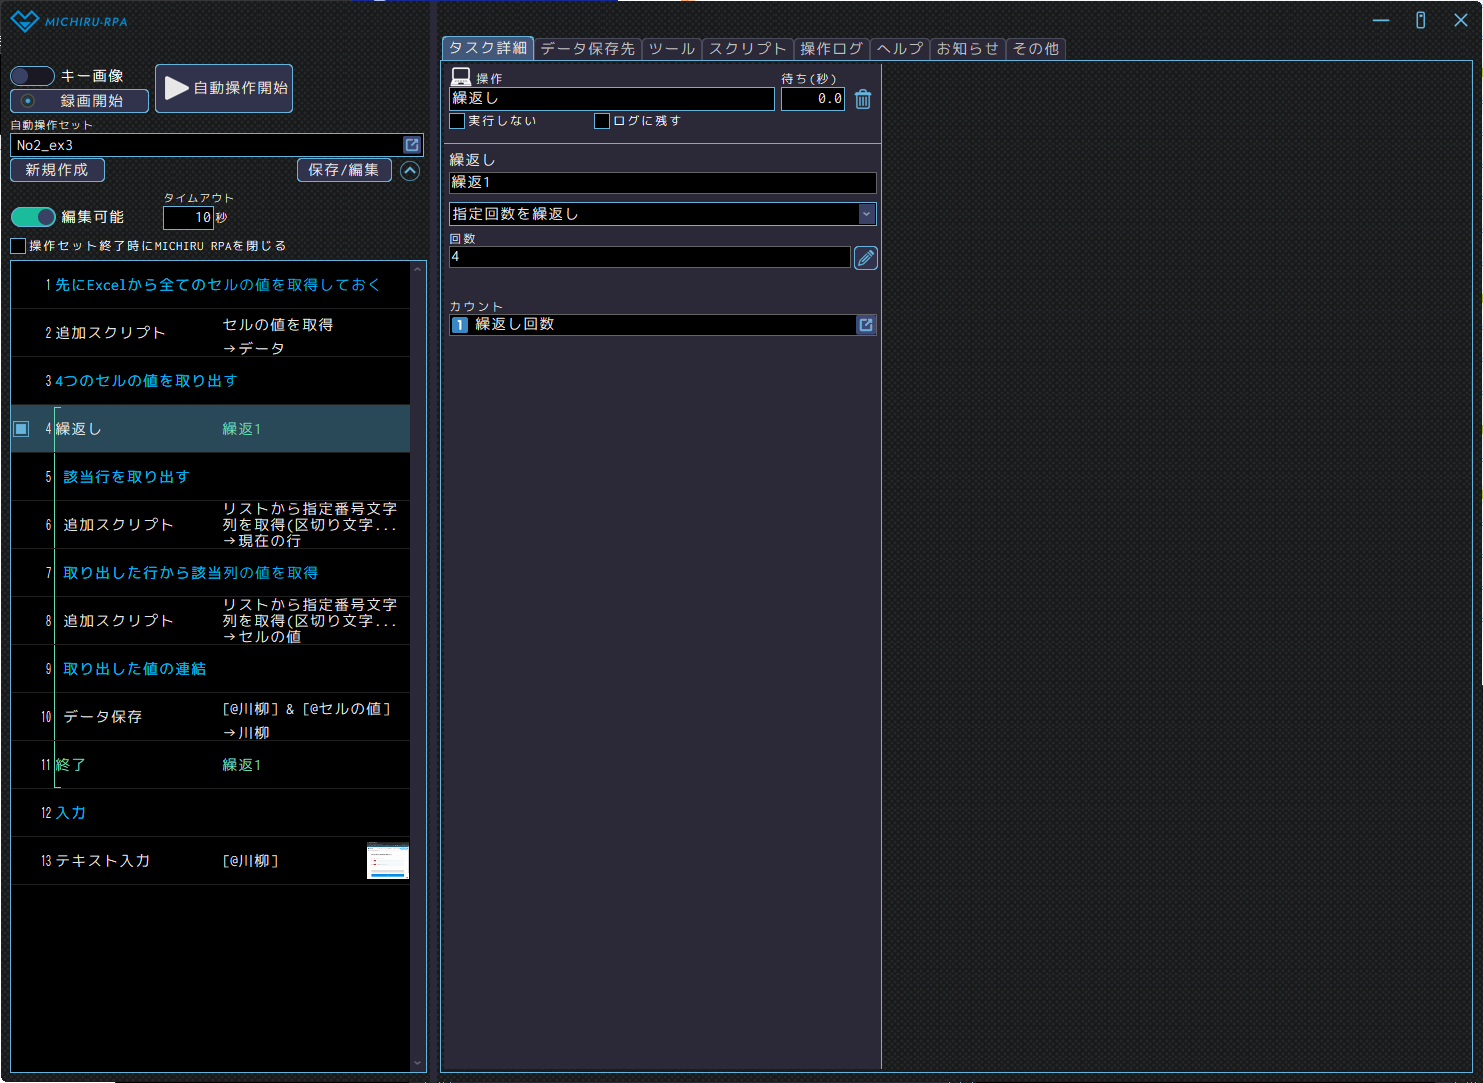
Task: Click the 操作 computer icon
Action: pos(461,77)
